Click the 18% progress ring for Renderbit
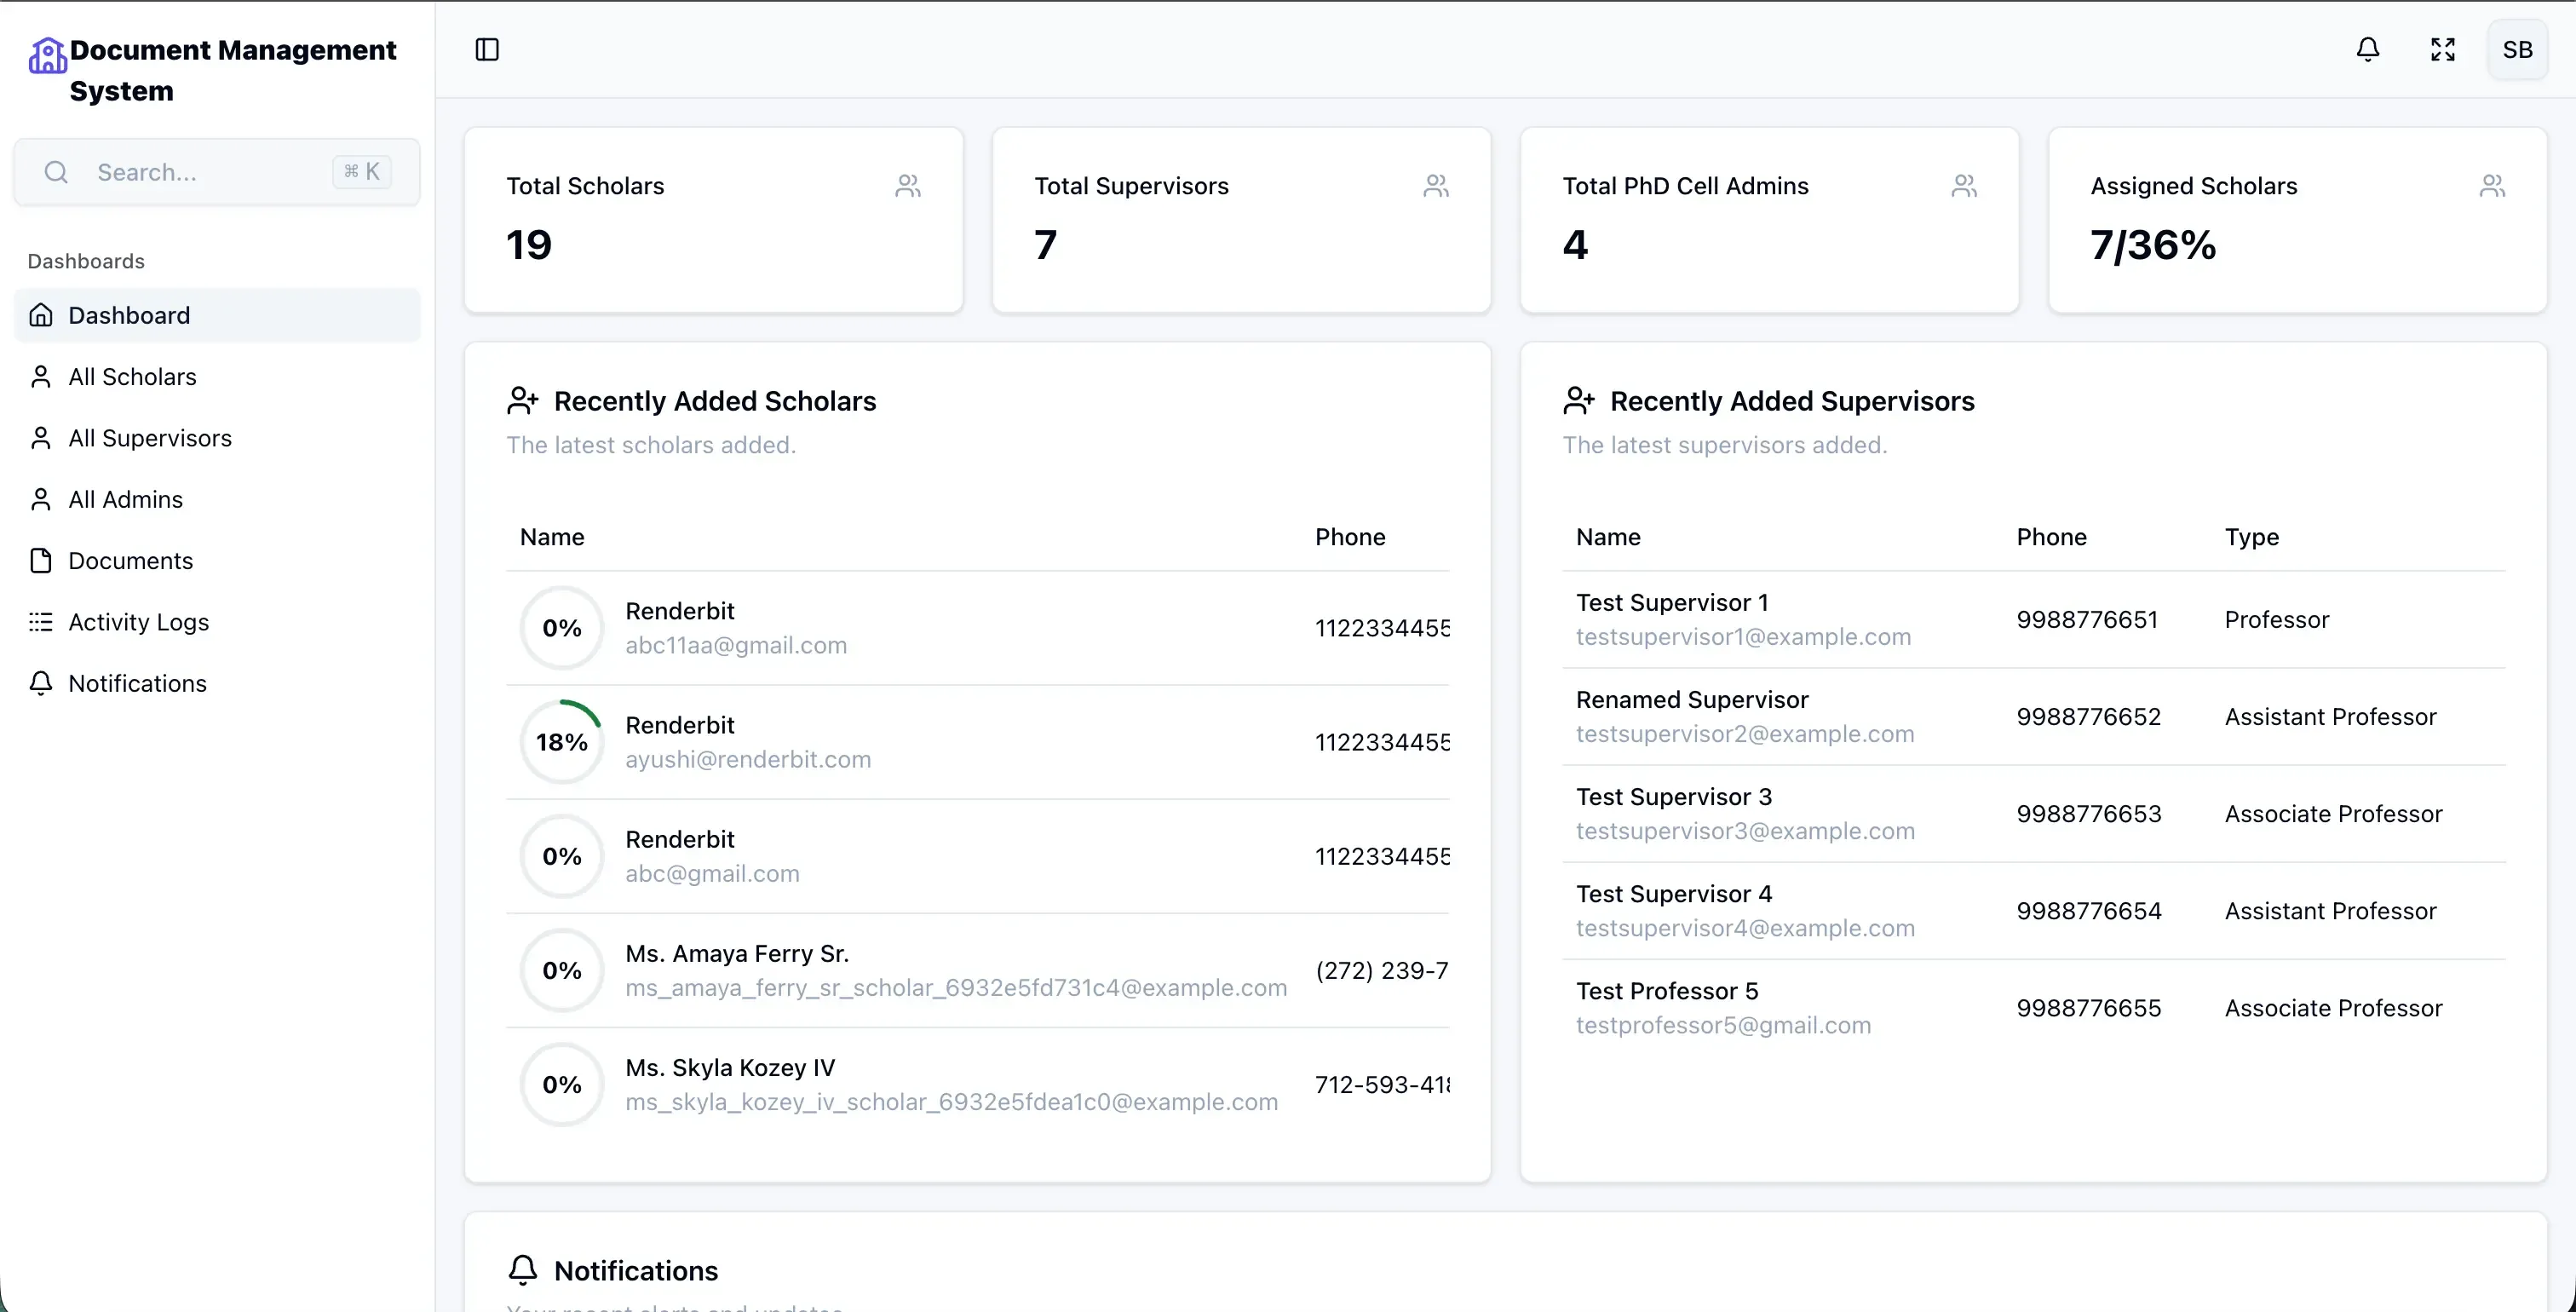The image size is (2576, 1312). [x=562, y=742]
